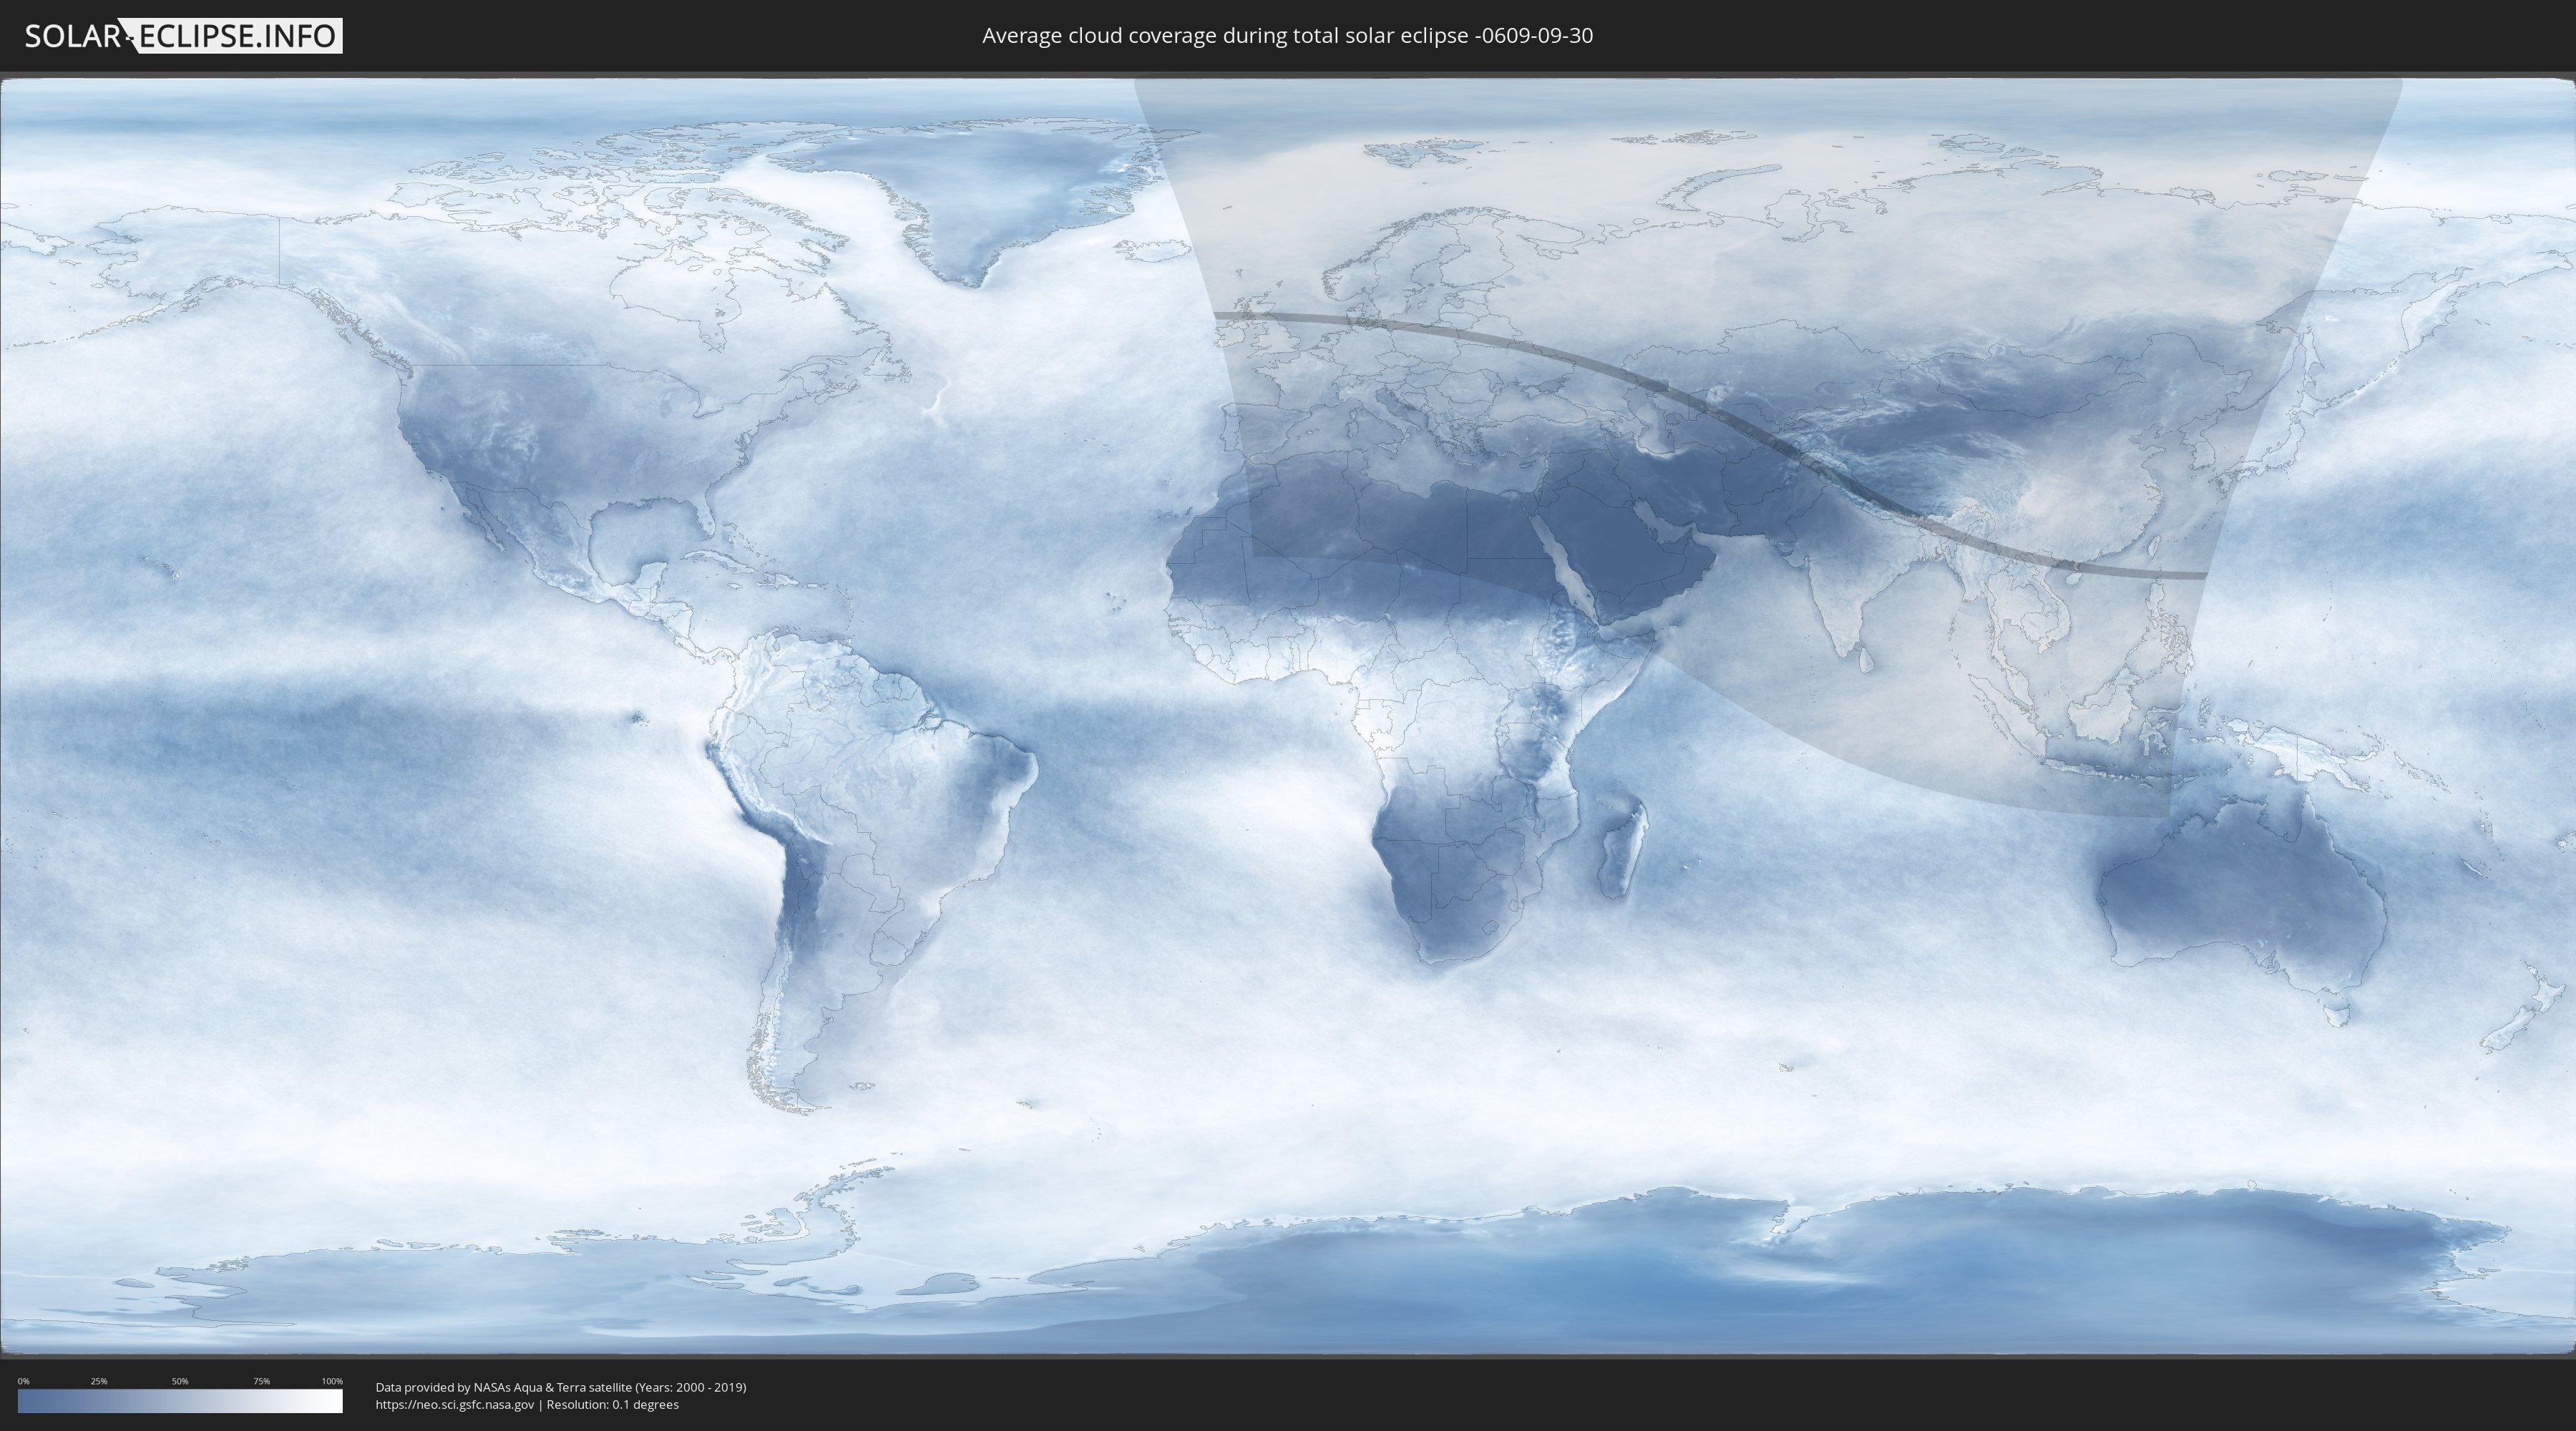Click the eclipse cloud coverage title text
The width and height of the screenshot is (2576, 1431).
(x=1287, y=36)
